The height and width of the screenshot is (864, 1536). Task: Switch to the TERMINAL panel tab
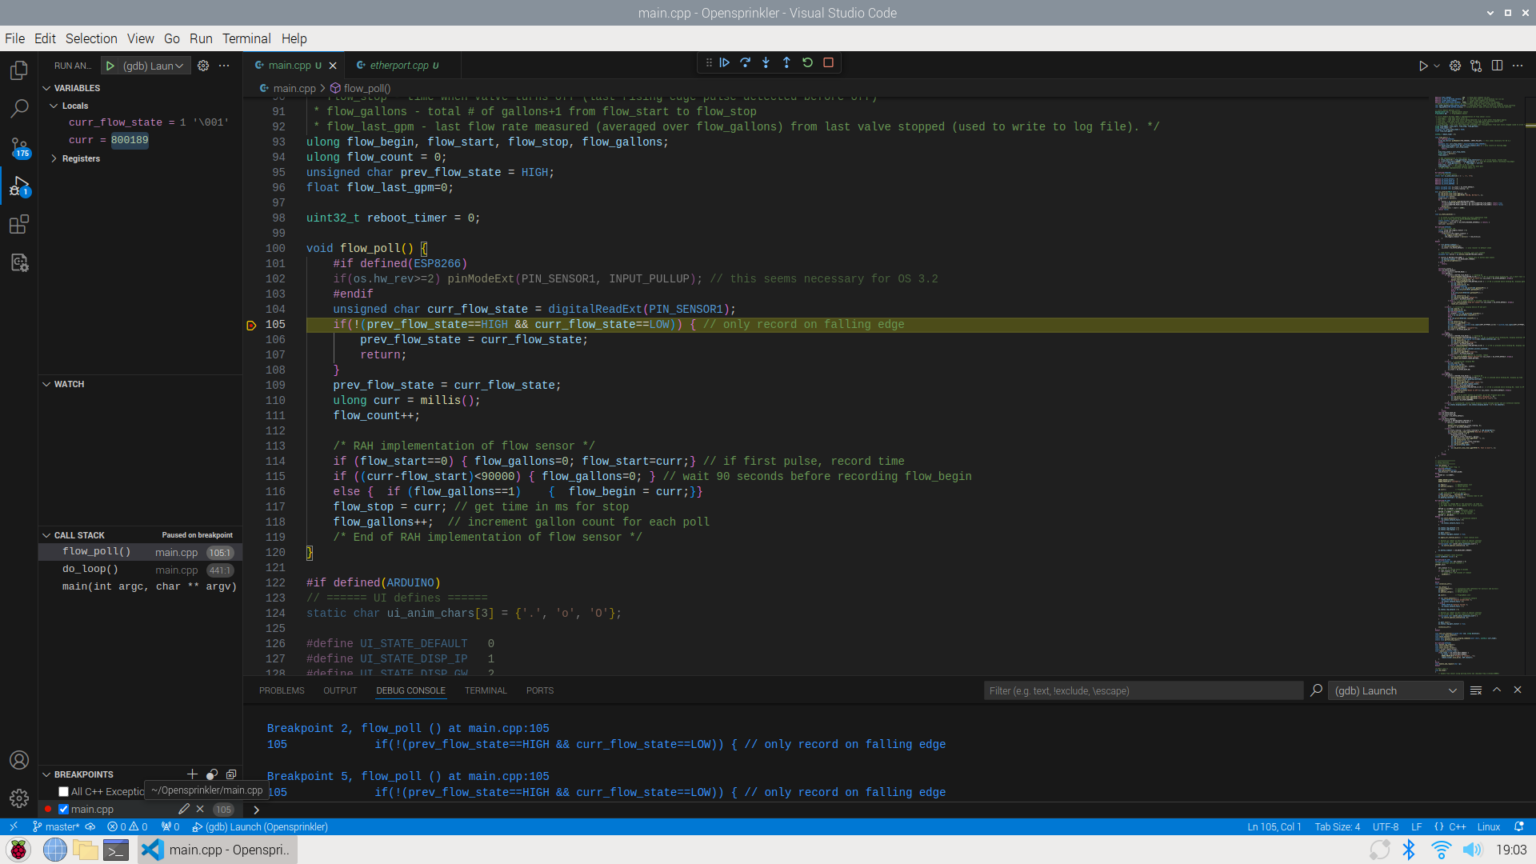(x=486, y=691)
